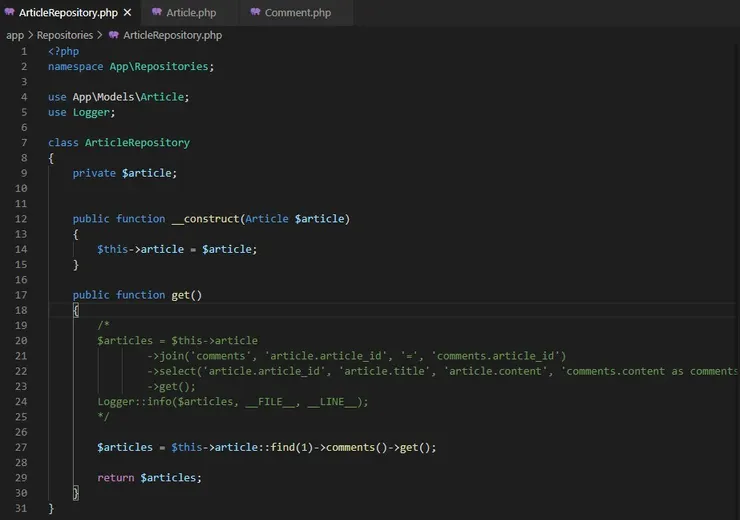Screen dimensions: 740x520
Task: Open the 'app' breadcrumb folder
Action: (x=15, y=35)
